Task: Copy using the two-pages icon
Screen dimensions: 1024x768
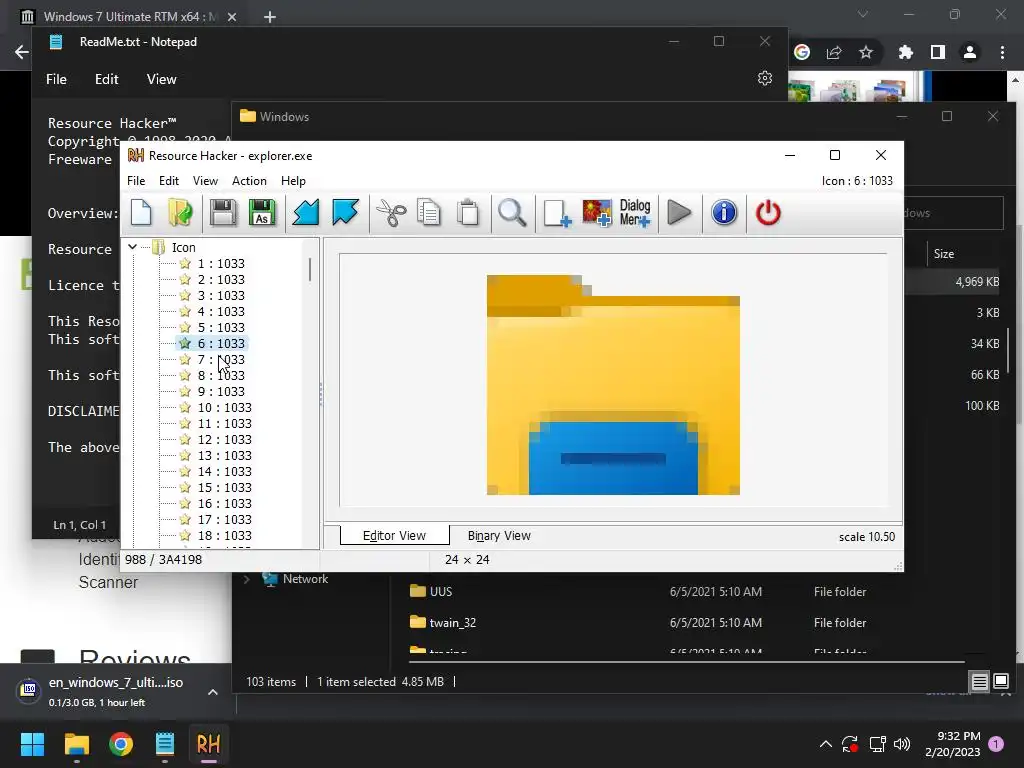Action: tap(429, 213)
